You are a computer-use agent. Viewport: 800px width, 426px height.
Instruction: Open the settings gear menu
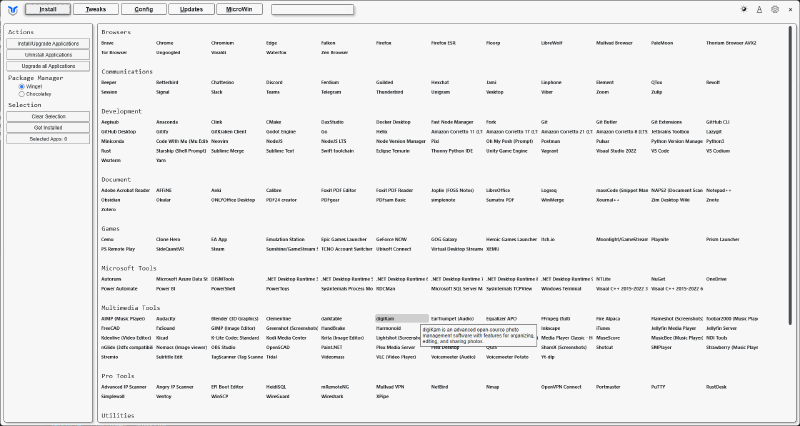[x=775, y=9]
